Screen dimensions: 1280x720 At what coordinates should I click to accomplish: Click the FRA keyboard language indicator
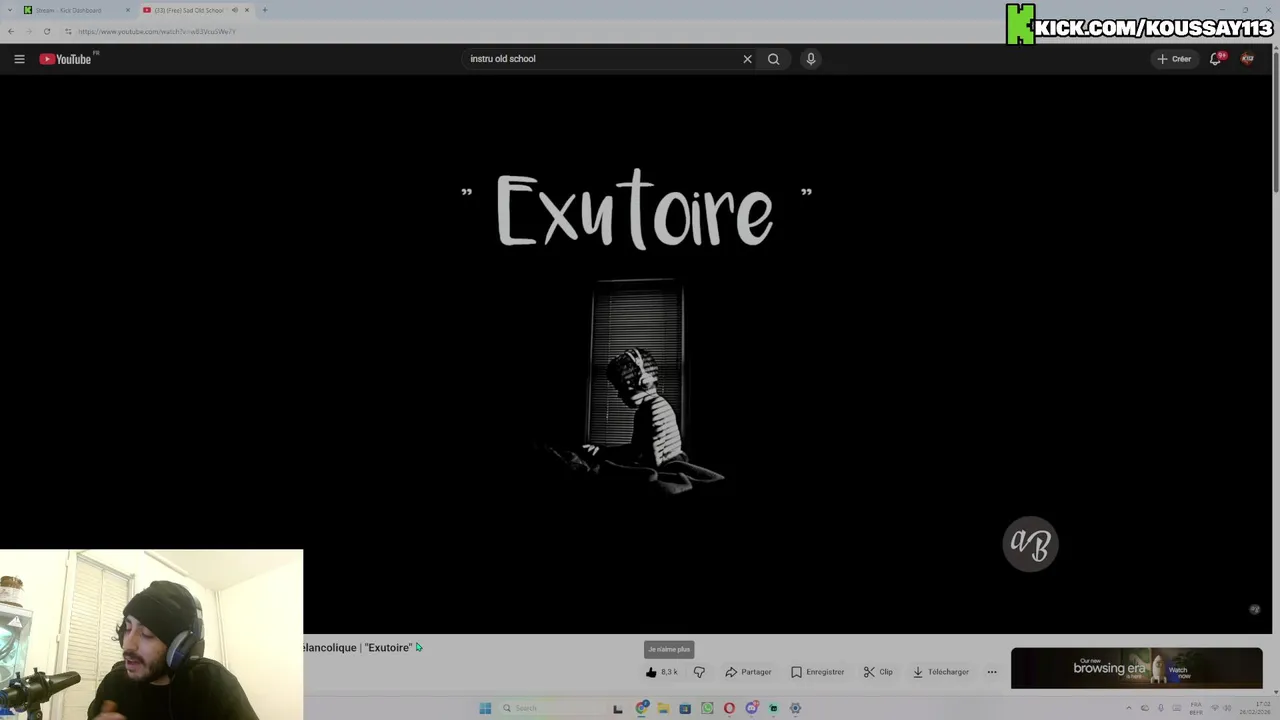click(x=1196, y=708)
